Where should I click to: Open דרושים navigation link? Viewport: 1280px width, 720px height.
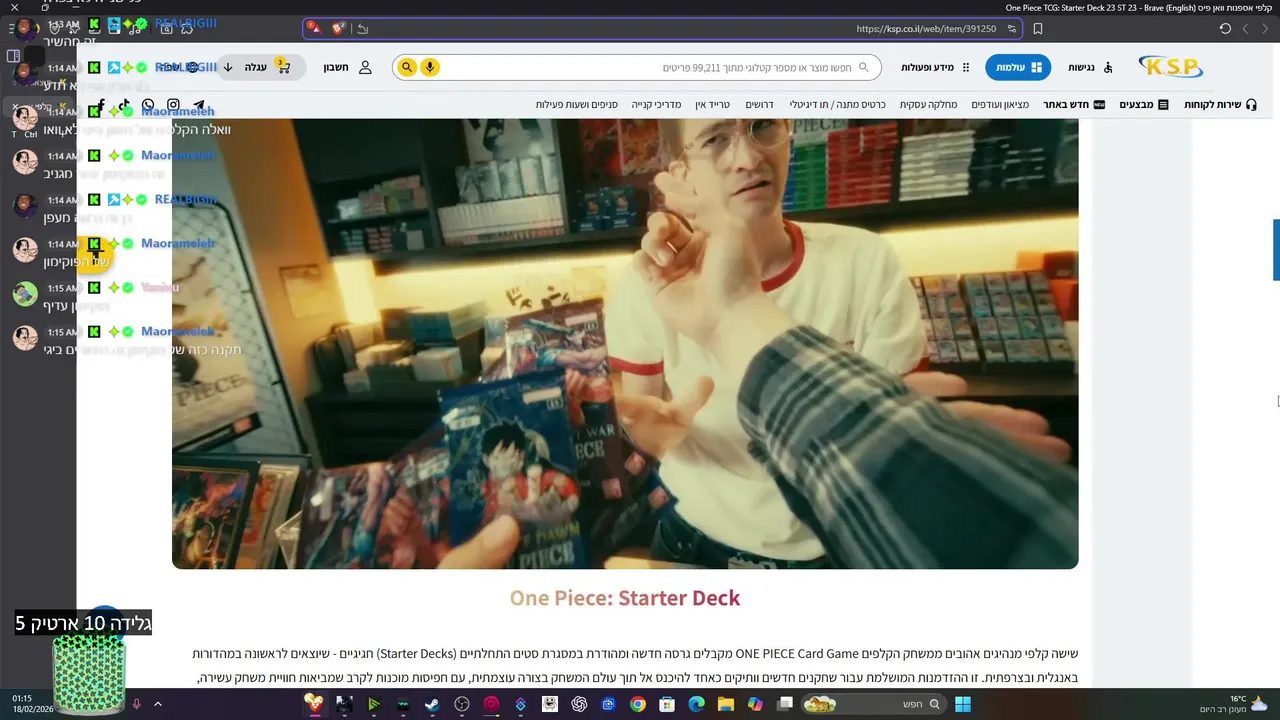click(759, 104)
